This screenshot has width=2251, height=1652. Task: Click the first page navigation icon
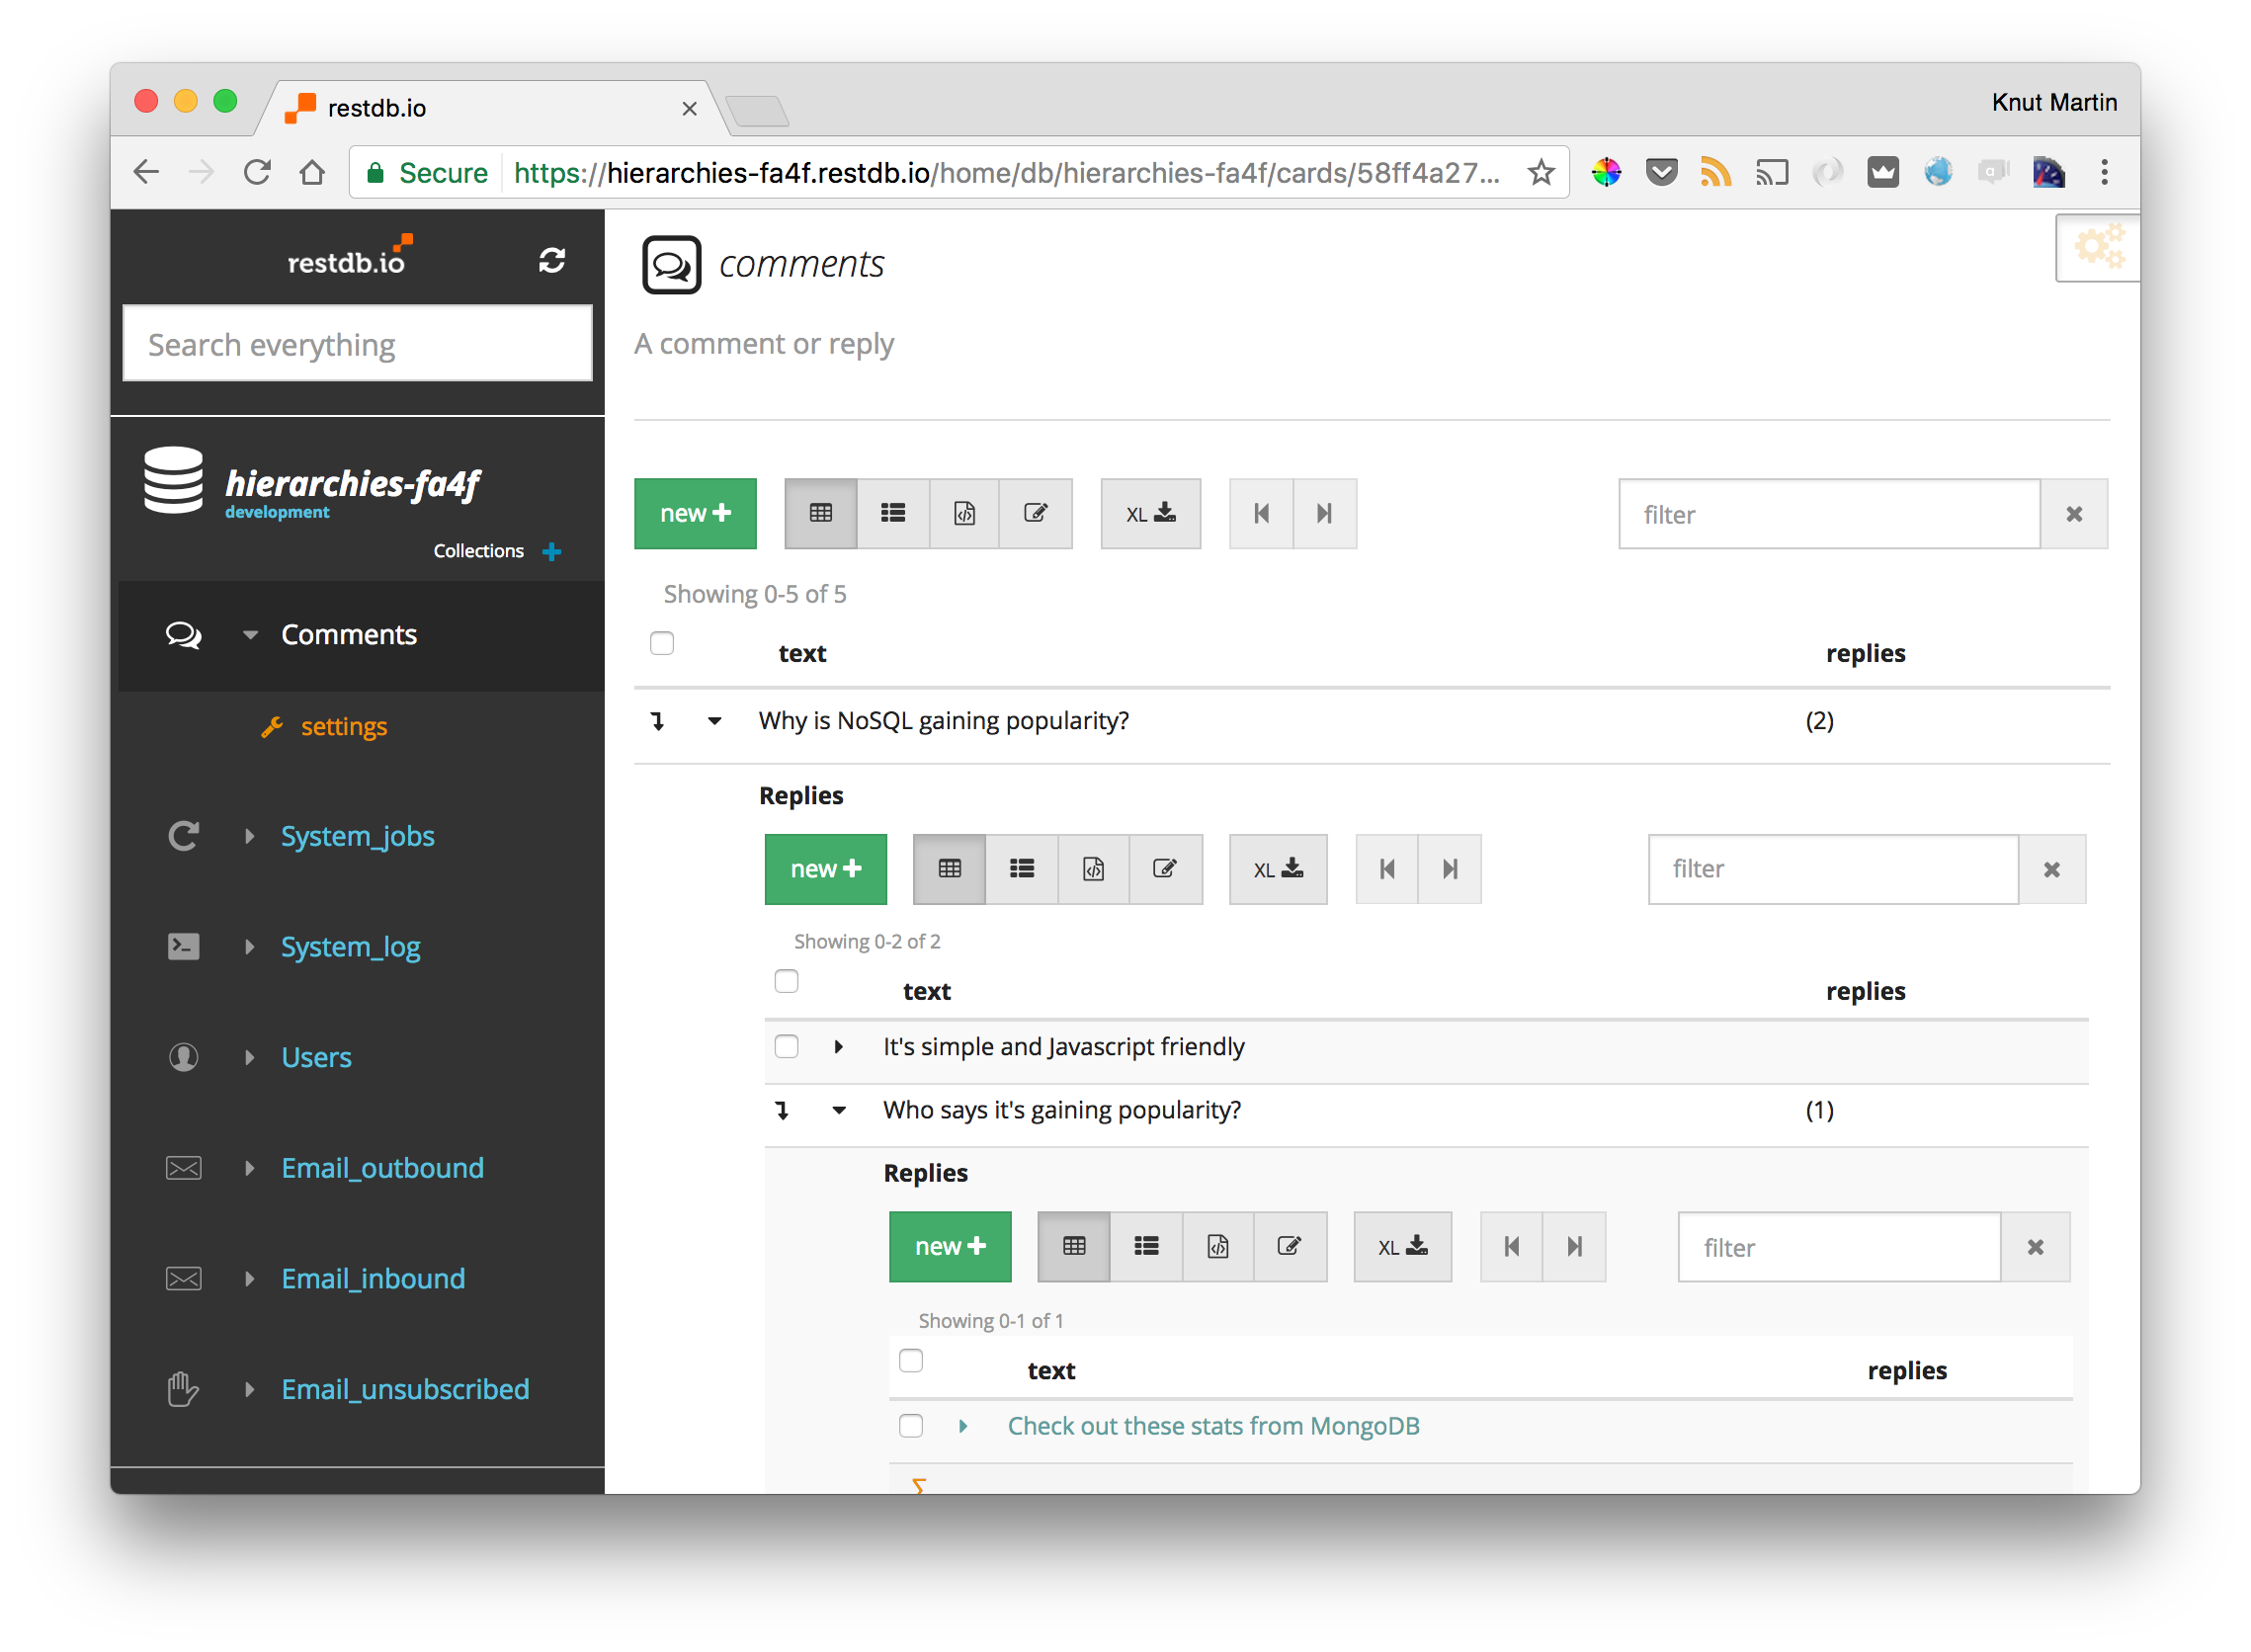(1258, 512)
